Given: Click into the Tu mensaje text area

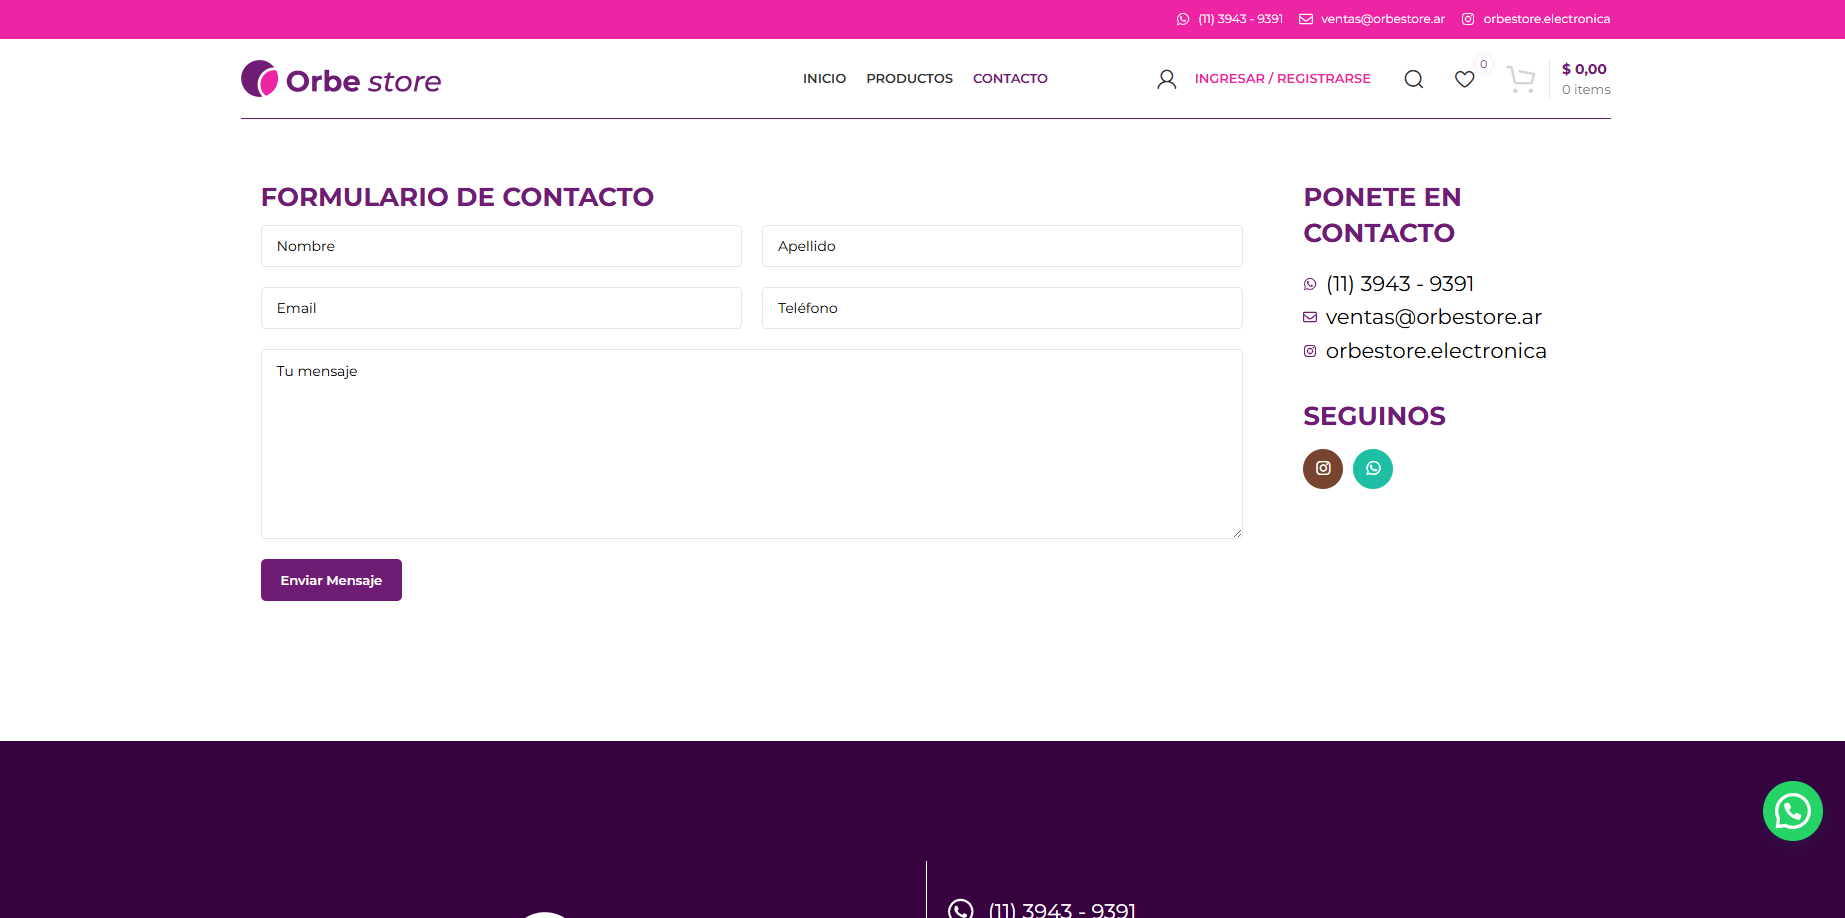Looking at the screenshot, I should pos(751,444).
